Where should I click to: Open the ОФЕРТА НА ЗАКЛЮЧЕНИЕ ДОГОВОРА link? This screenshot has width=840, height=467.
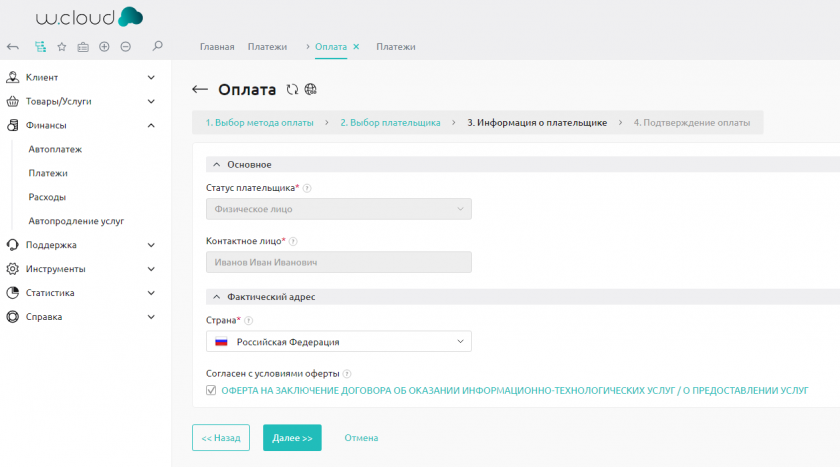(514, 390)
